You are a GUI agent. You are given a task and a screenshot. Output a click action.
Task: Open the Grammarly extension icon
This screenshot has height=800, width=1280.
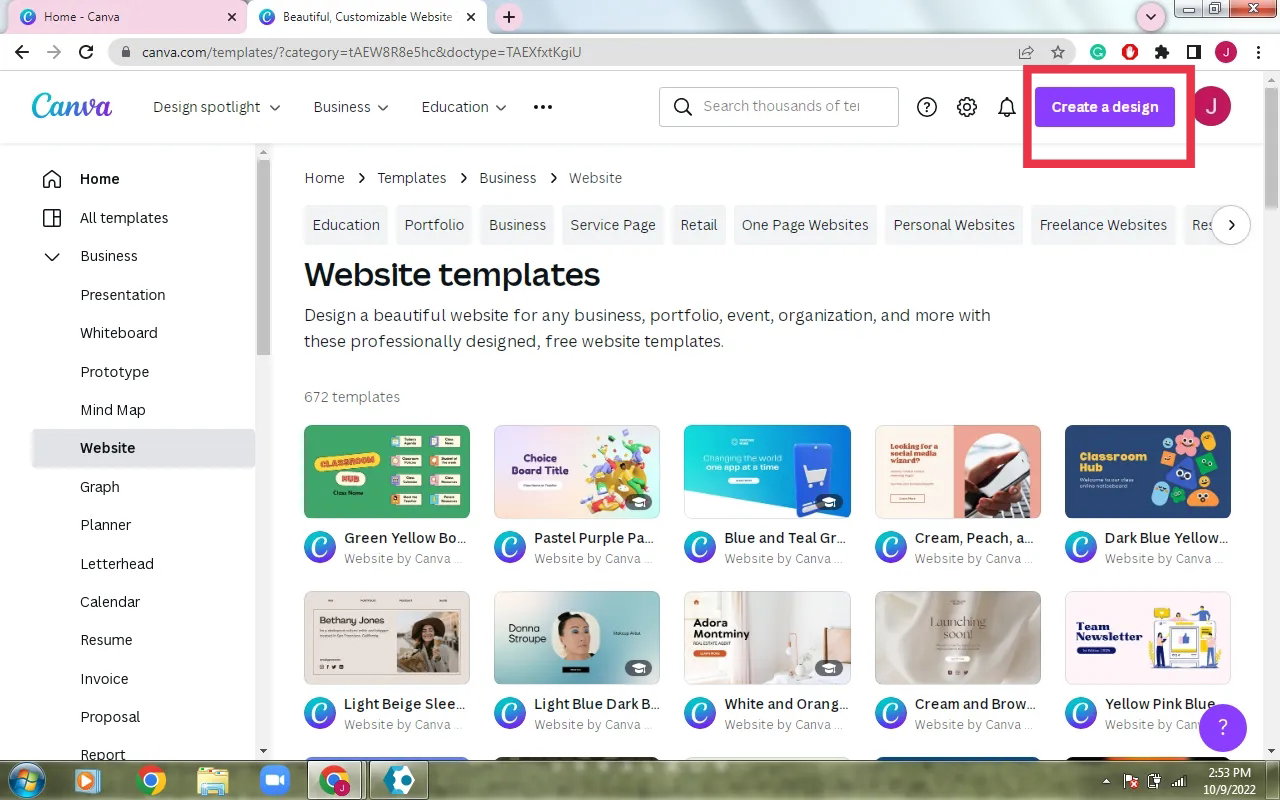pos(1098,52)
